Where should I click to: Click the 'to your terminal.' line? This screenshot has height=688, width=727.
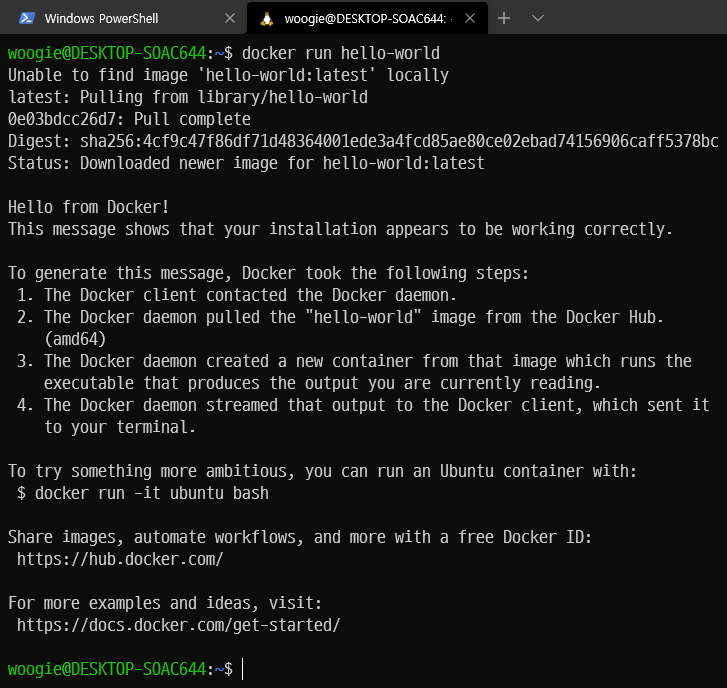coord(120,427)
